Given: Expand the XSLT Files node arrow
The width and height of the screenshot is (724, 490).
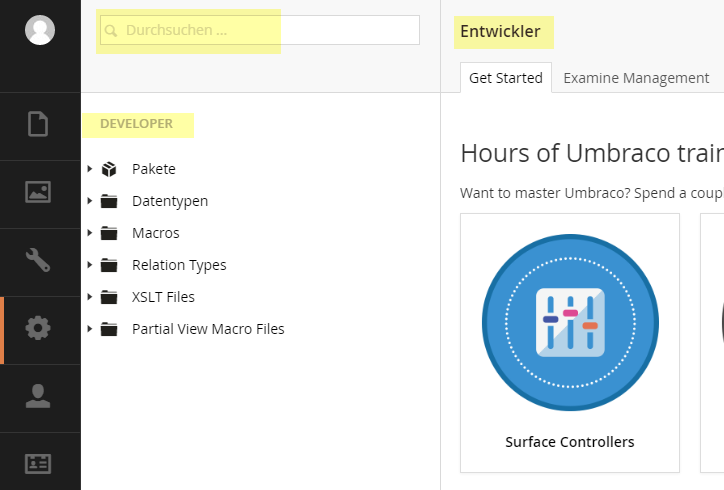Looking at the screenshot, I should click(90, 296).
